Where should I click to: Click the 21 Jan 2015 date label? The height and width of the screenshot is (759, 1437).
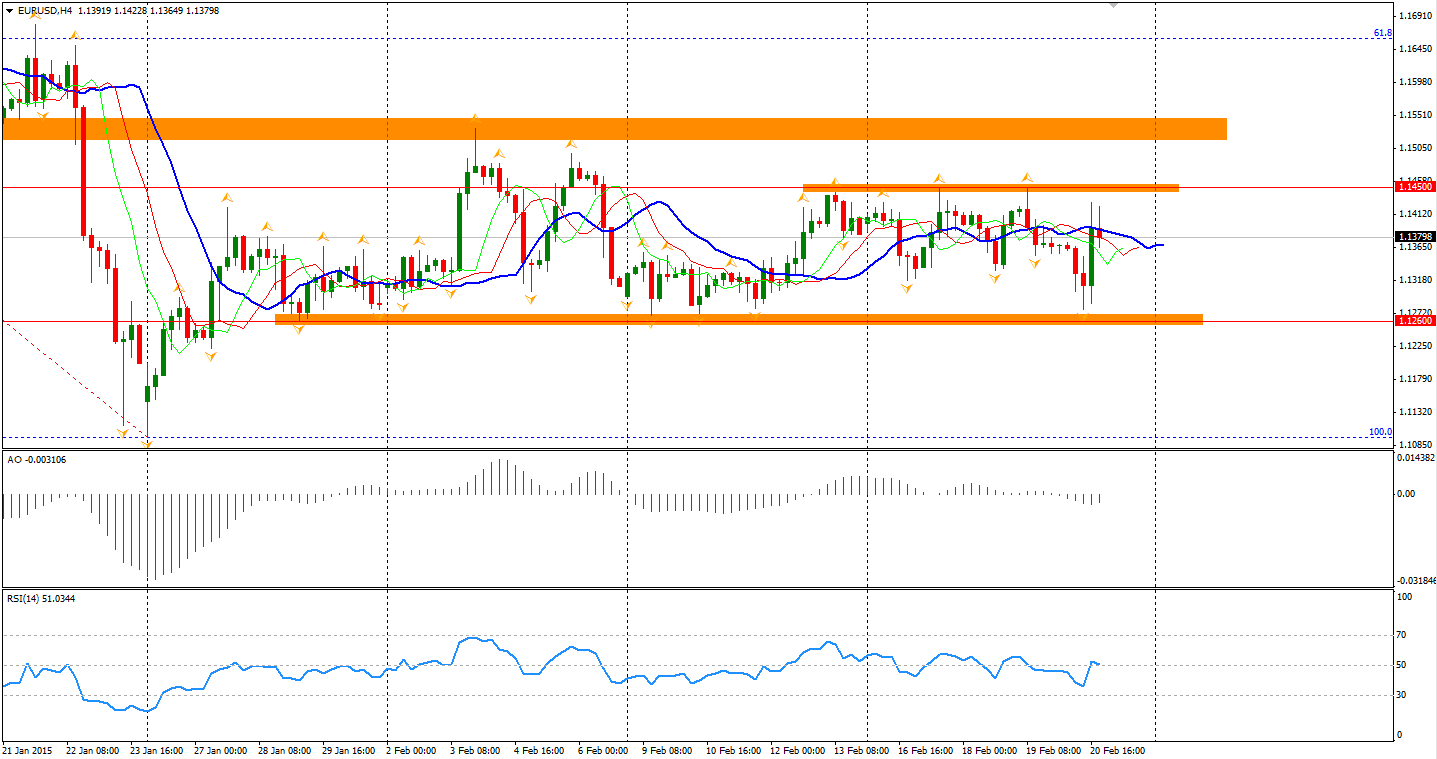[x=26, y=749]
